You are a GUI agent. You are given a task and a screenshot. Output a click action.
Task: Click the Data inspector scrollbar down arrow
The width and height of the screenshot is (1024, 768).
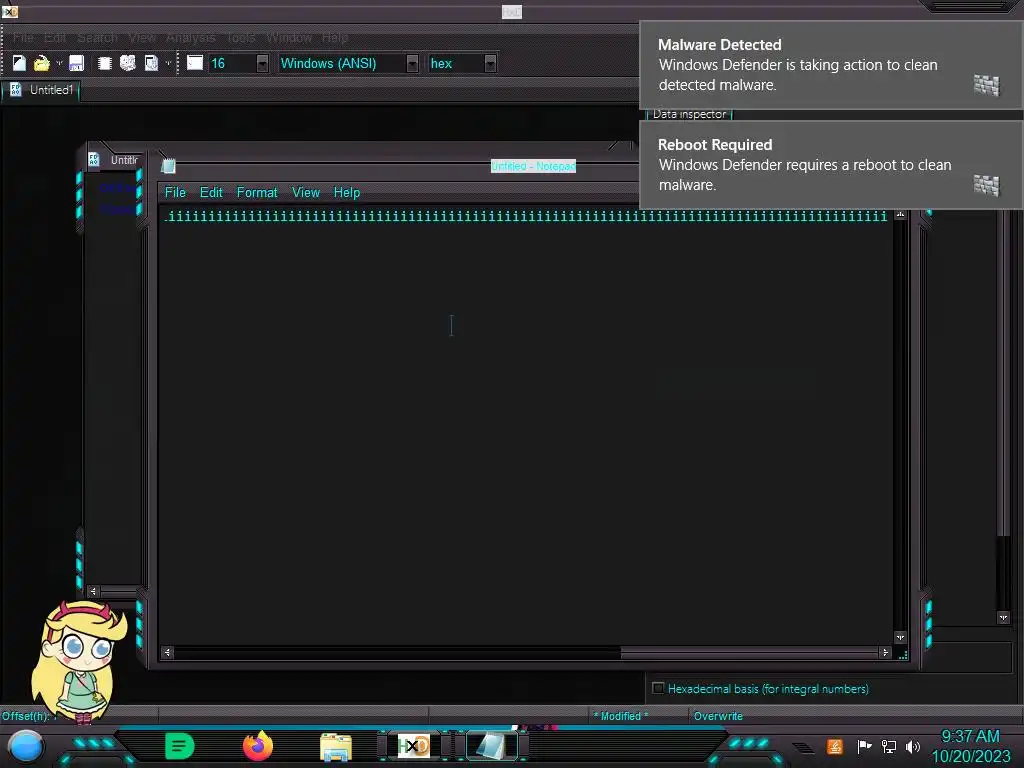click(1003, 618)
